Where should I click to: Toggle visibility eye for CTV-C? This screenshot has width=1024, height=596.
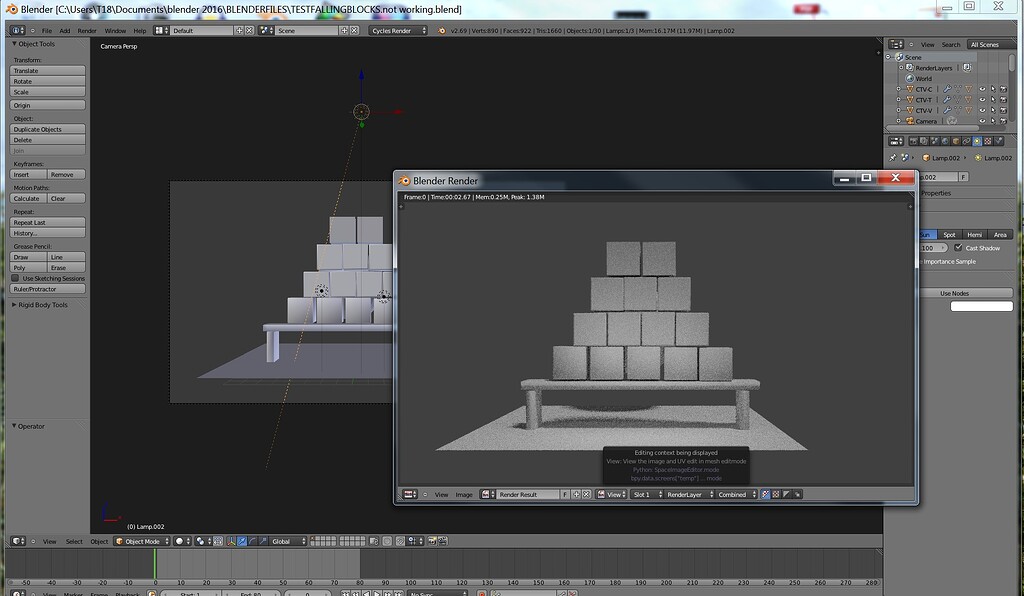point(982,89)
